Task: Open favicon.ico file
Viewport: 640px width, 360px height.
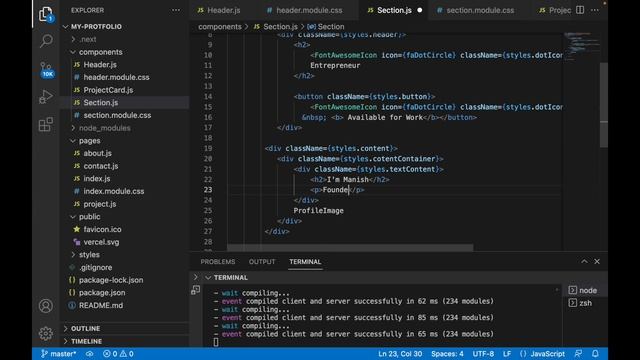Action: point(102,229)
